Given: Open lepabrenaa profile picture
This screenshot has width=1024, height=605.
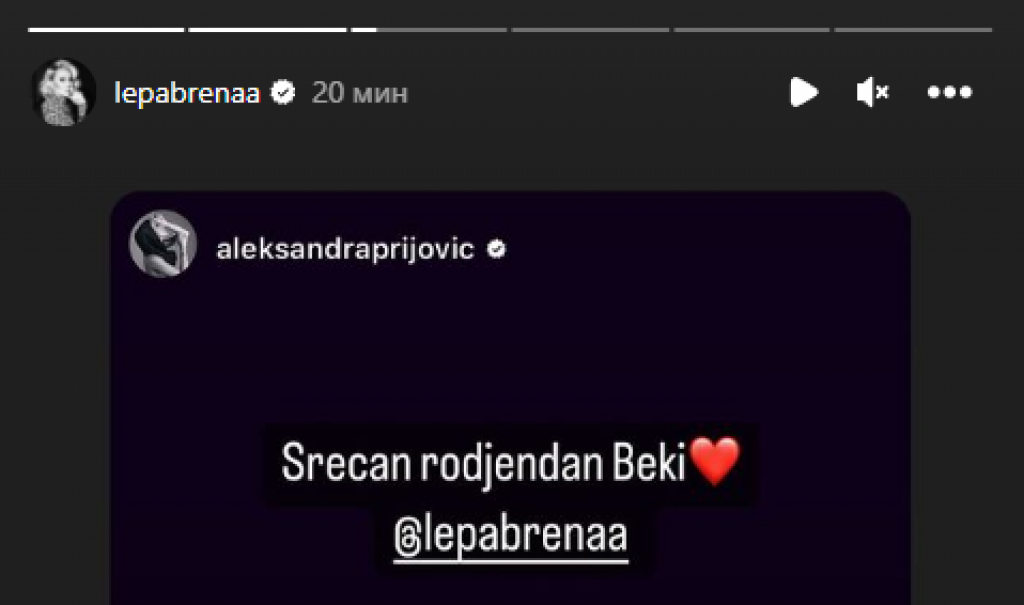Looking at the screenshot, I should pyautogui.click(x=63, y=92).
